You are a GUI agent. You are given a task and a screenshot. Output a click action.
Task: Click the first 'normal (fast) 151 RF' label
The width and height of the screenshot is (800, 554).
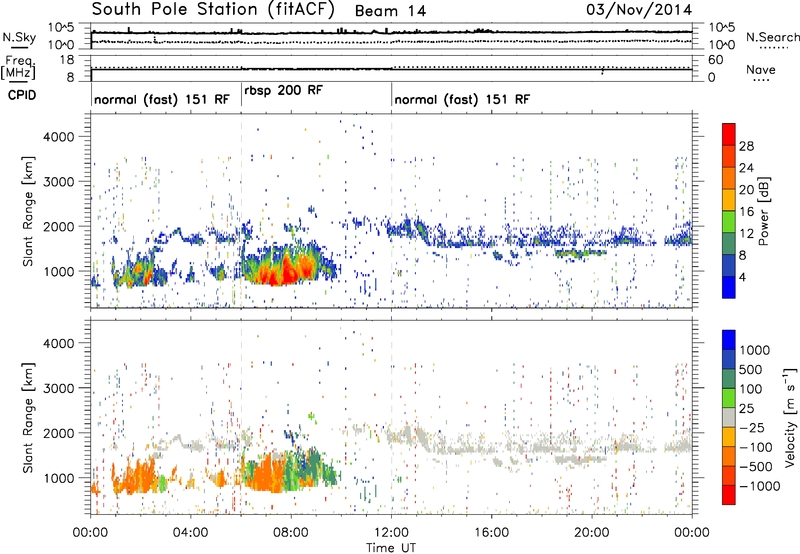(x=162, y=99)
